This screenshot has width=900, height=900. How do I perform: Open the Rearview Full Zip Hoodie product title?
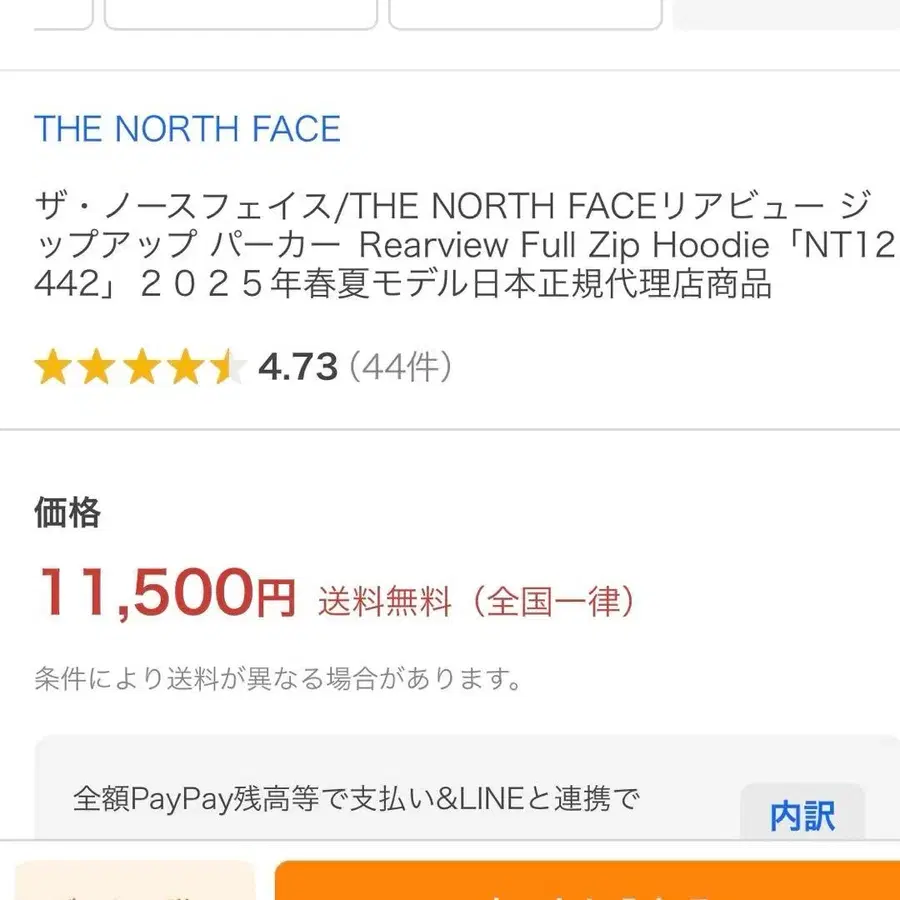450,245
